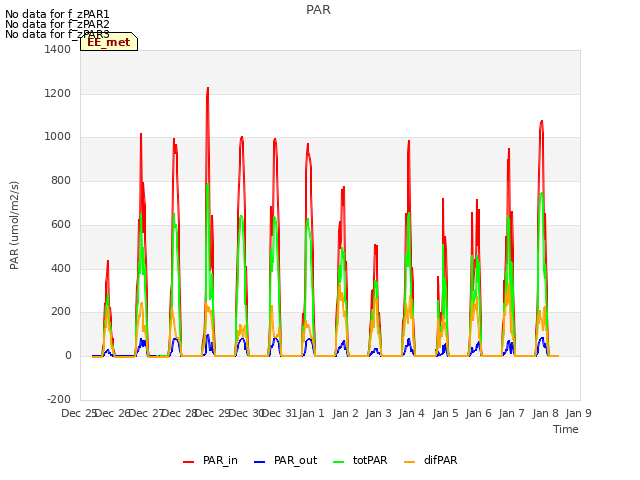
Task: Click the 'No data for f_zPAR1' message
Action: click(57, 14)
